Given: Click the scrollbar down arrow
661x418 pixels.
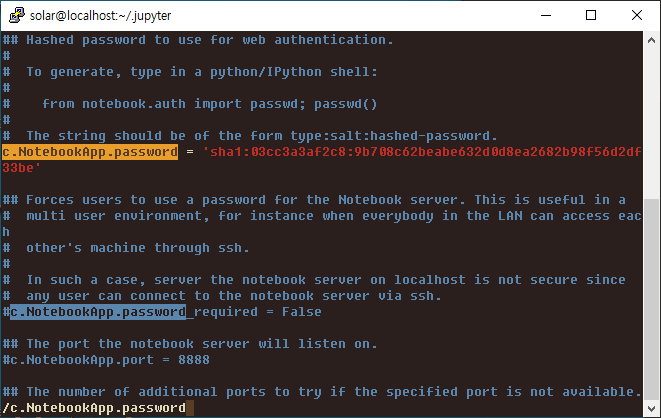Looking at the screenshot, I should 651,408.
